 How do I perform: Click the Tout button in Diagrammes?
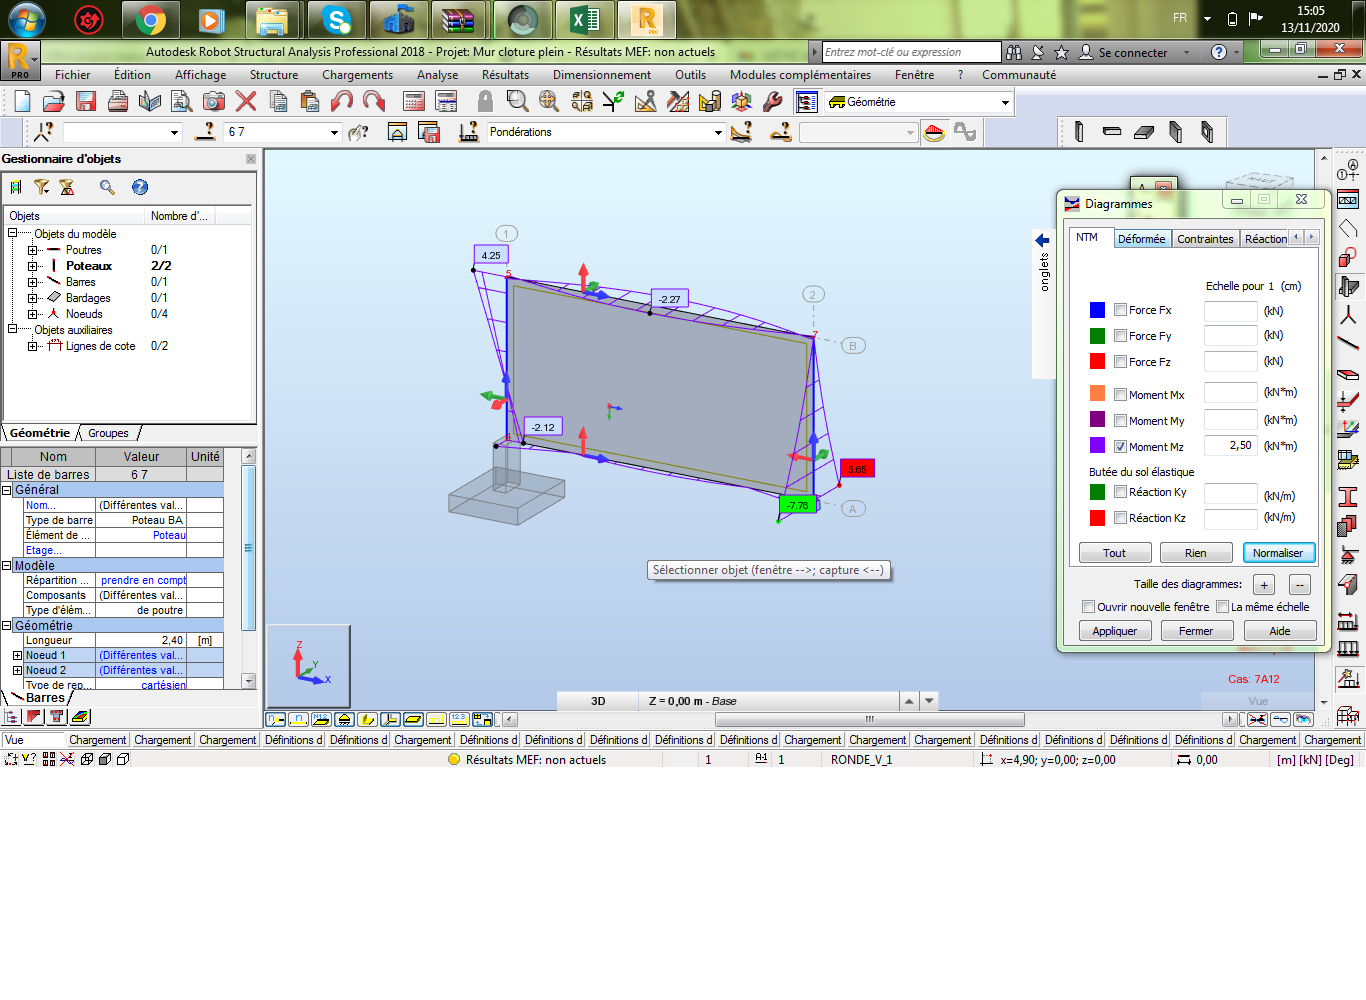tap(1114, 553)
